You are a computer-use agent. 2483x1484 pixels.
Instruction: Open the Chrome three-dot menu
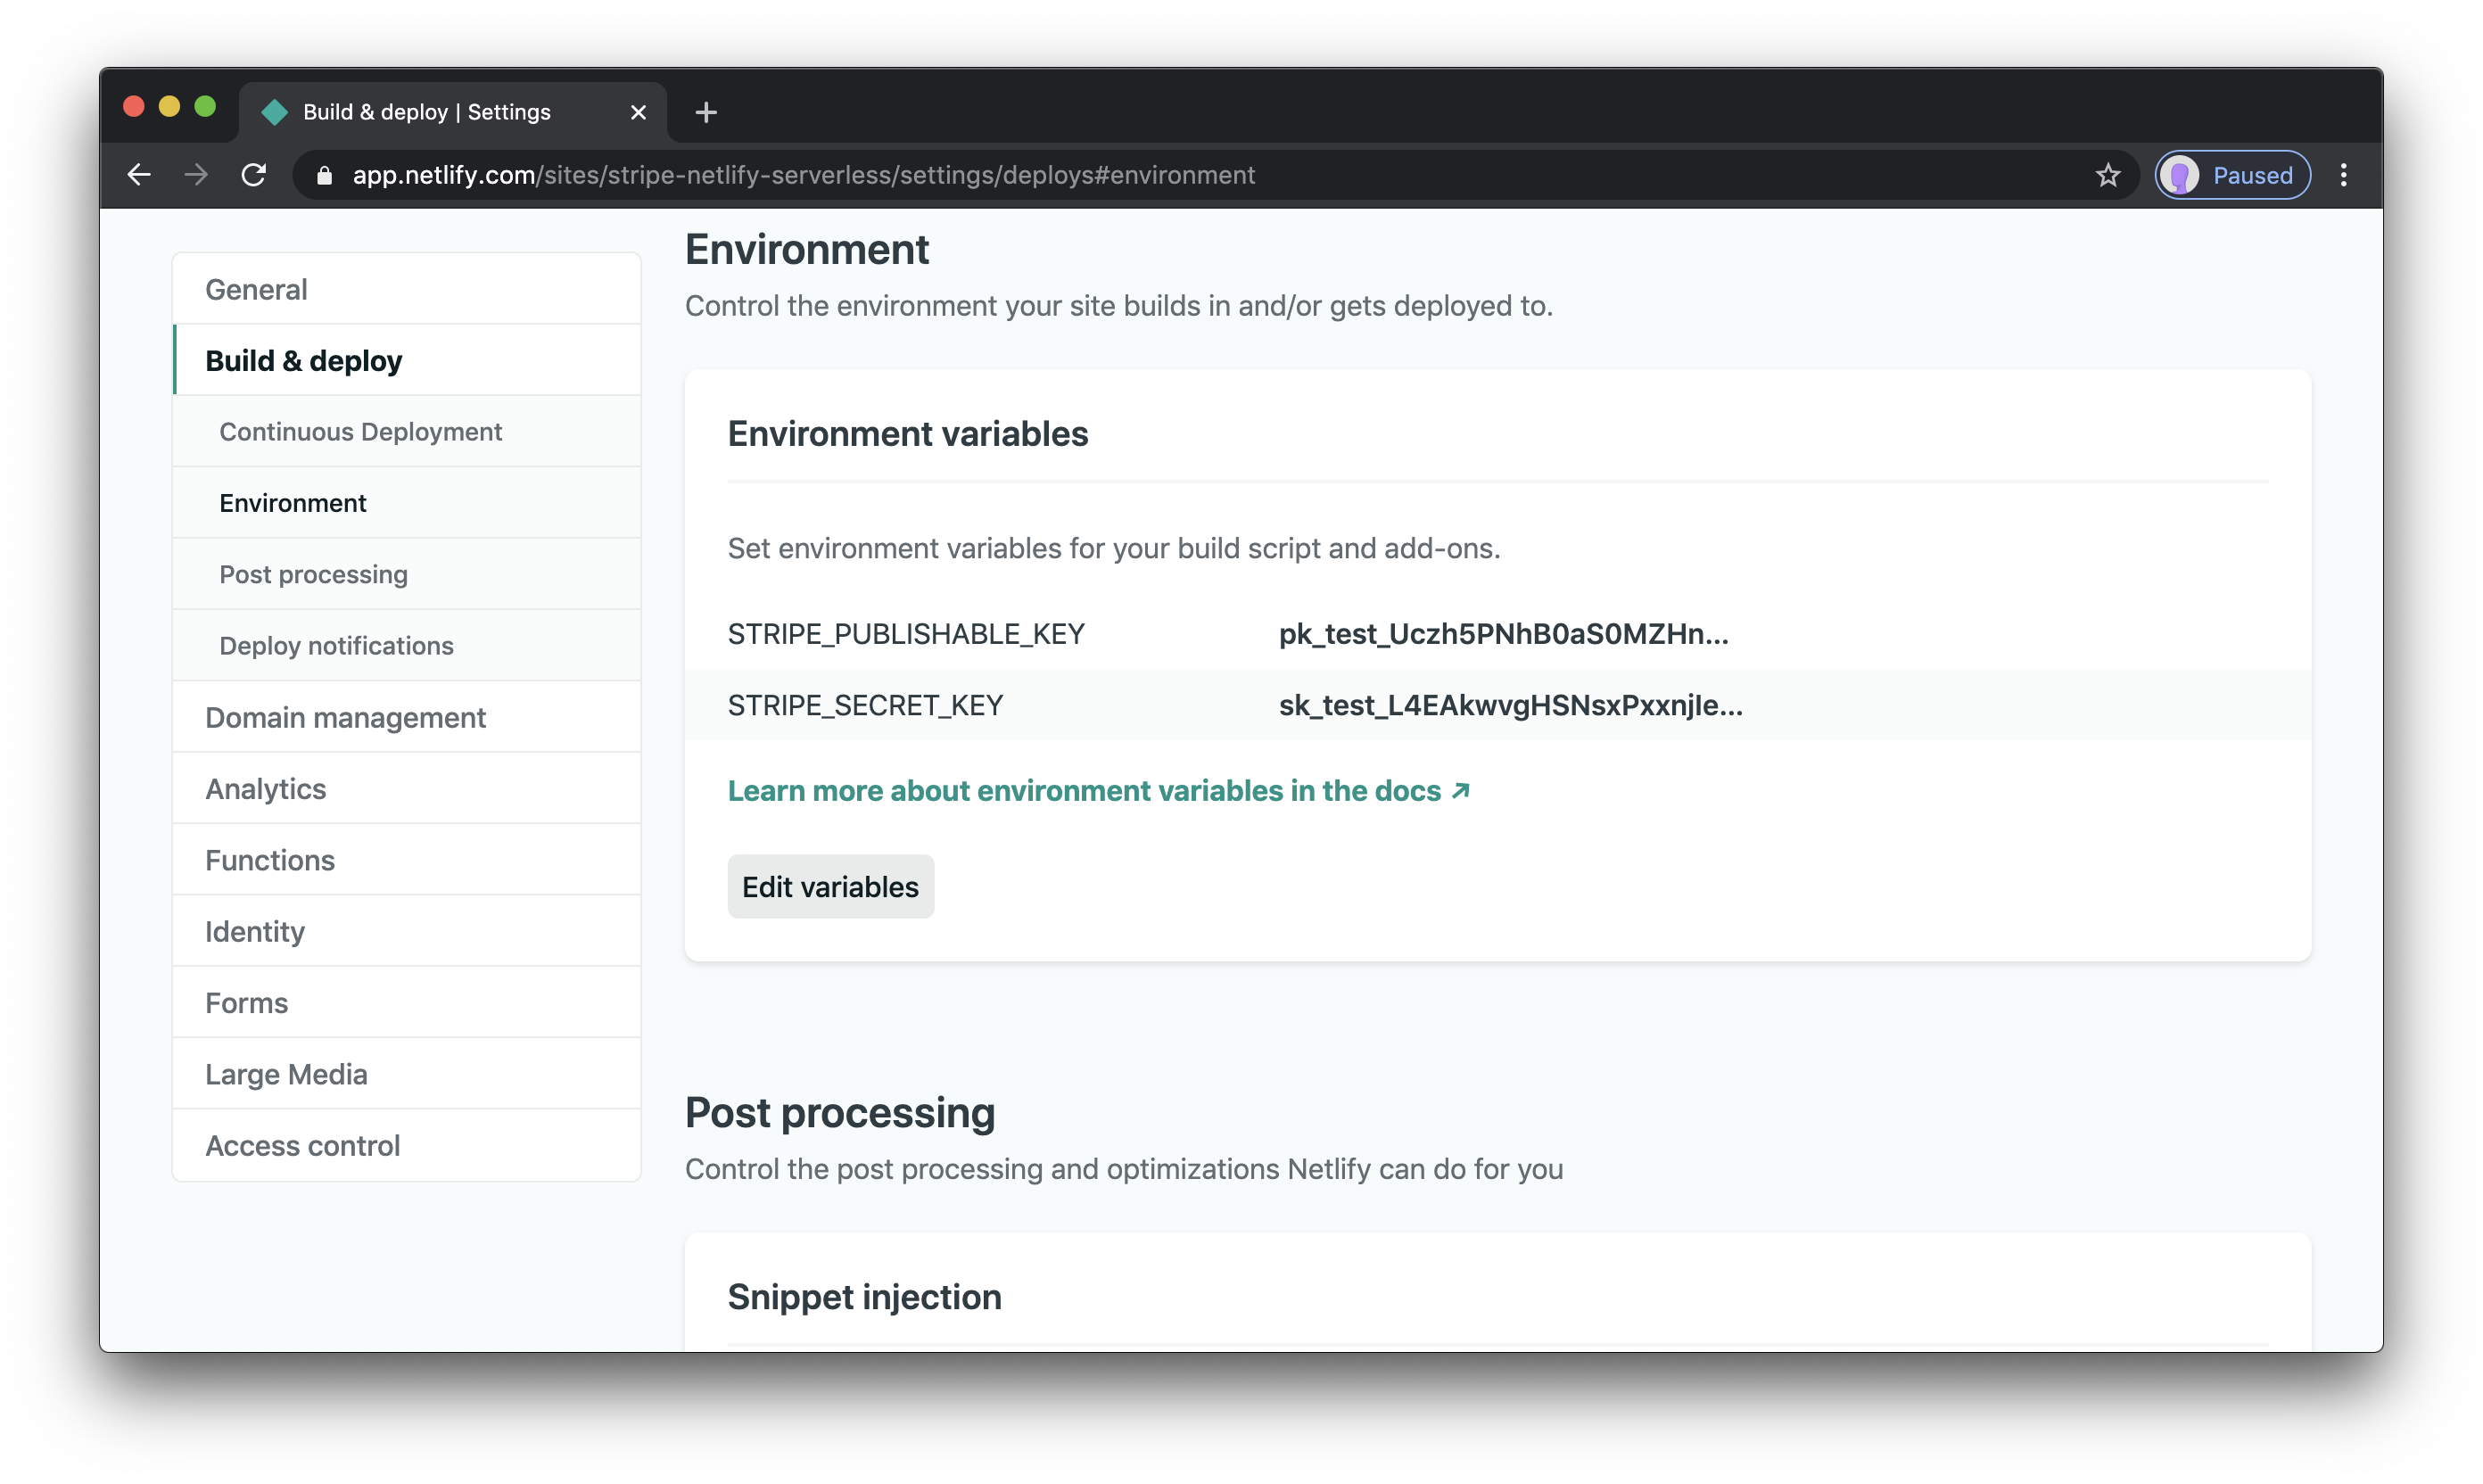click(x=2344, y=174)
